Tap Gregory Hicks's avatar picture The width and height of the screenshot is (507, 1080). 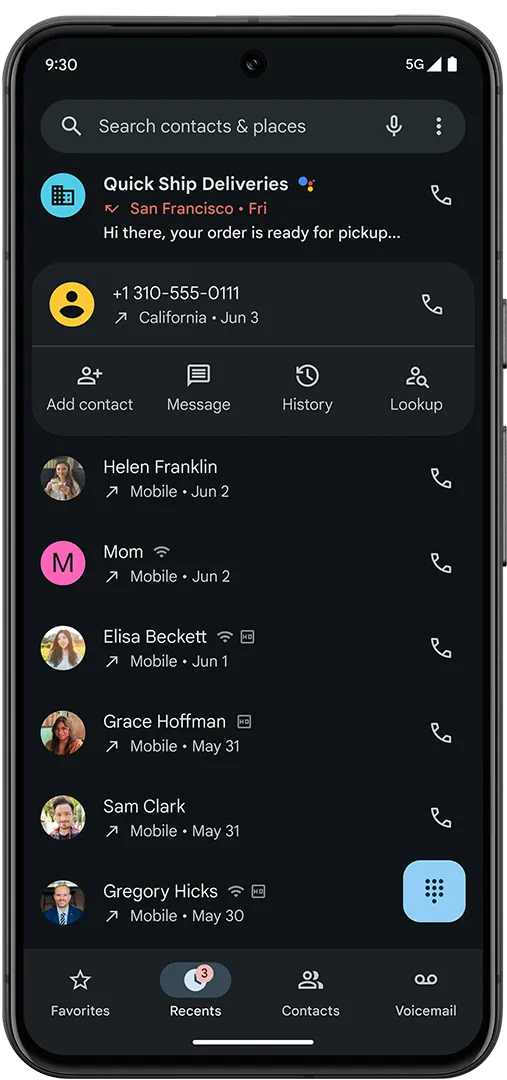(63, 902)
